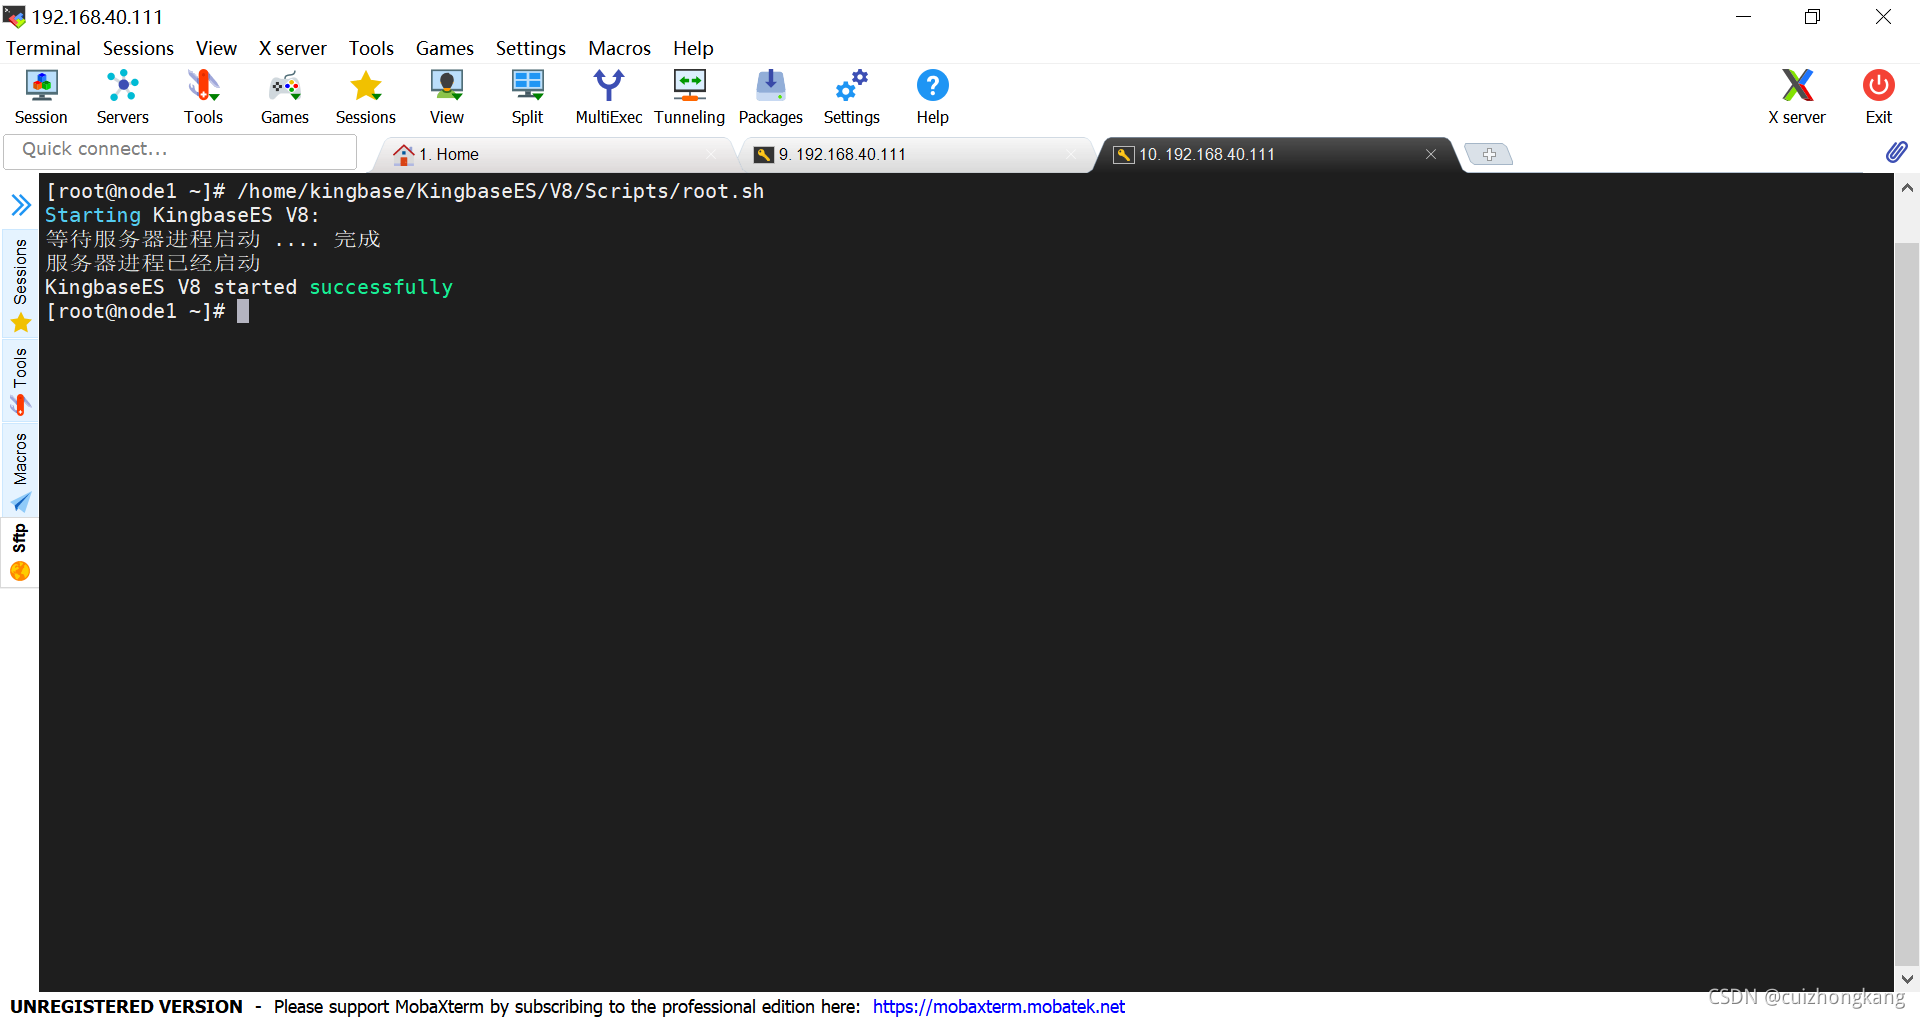Follow the mobaxterm.mobatek.net link
The image size is (1920, 1018).
(998, 1006)
